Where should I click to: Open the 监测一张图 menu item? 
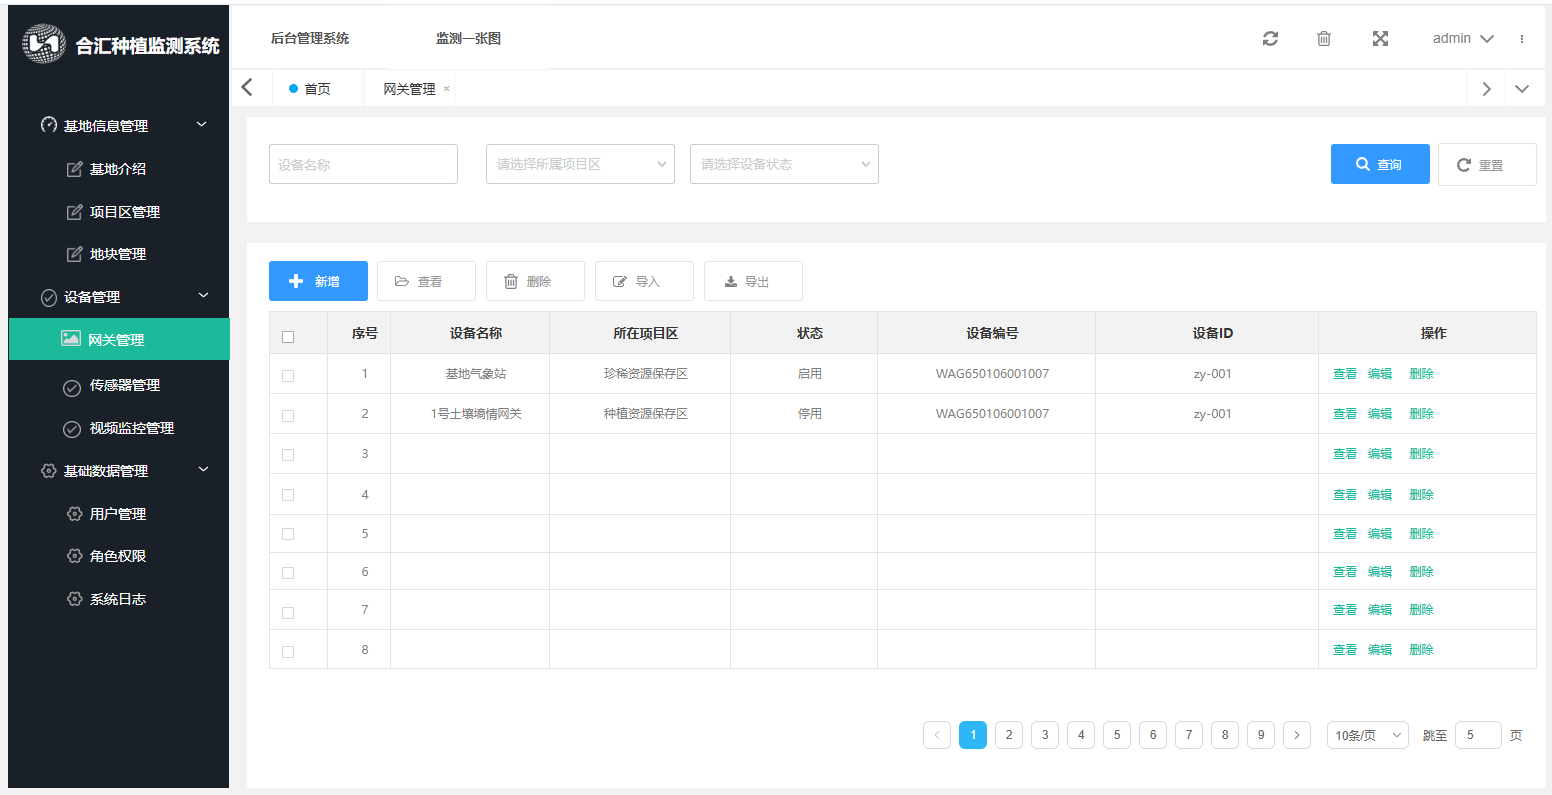pos(468,39)
